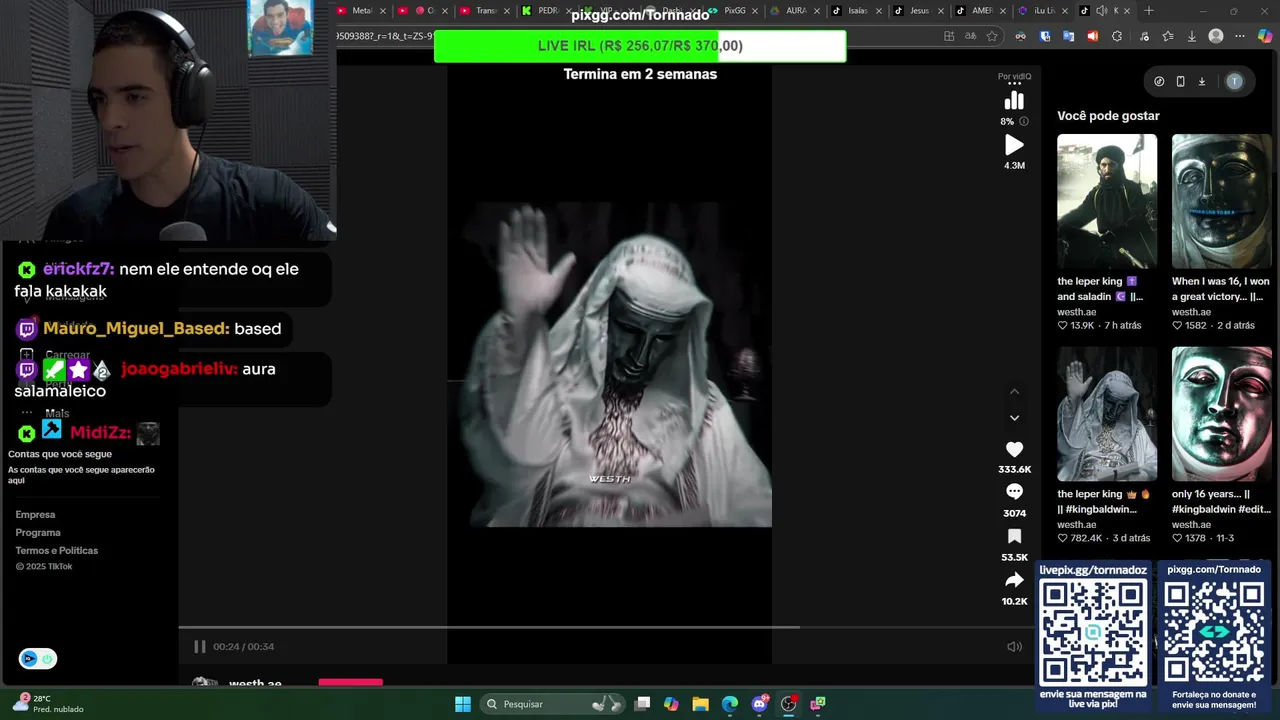Viewport: 1280px width, 720px height.
Task: Click the 'Você pode gostar' heading
Action: coord(1108,116)
